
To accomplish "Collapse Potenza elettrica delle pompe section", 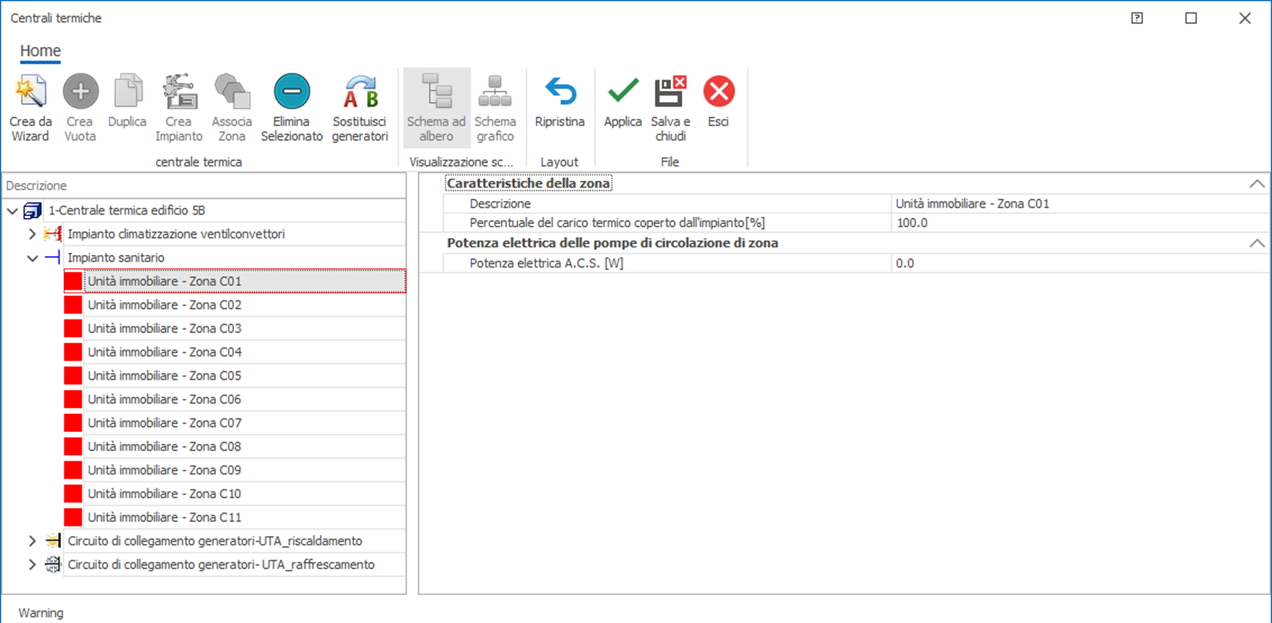I will (x=1256, y=243).
